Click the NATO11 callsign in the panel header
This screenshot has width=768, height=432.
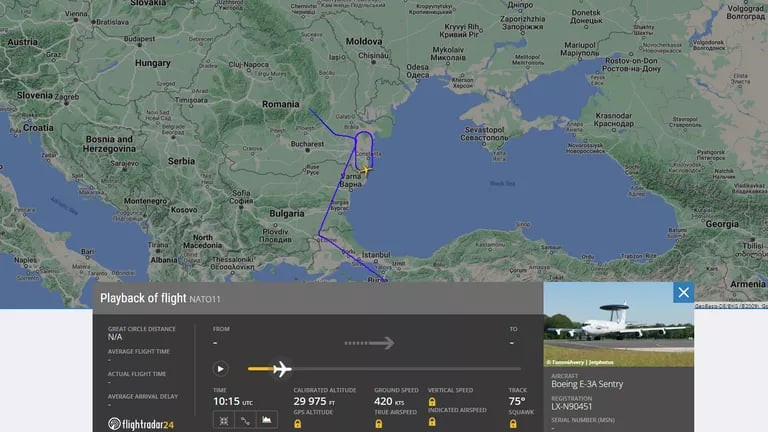[208, 299]
